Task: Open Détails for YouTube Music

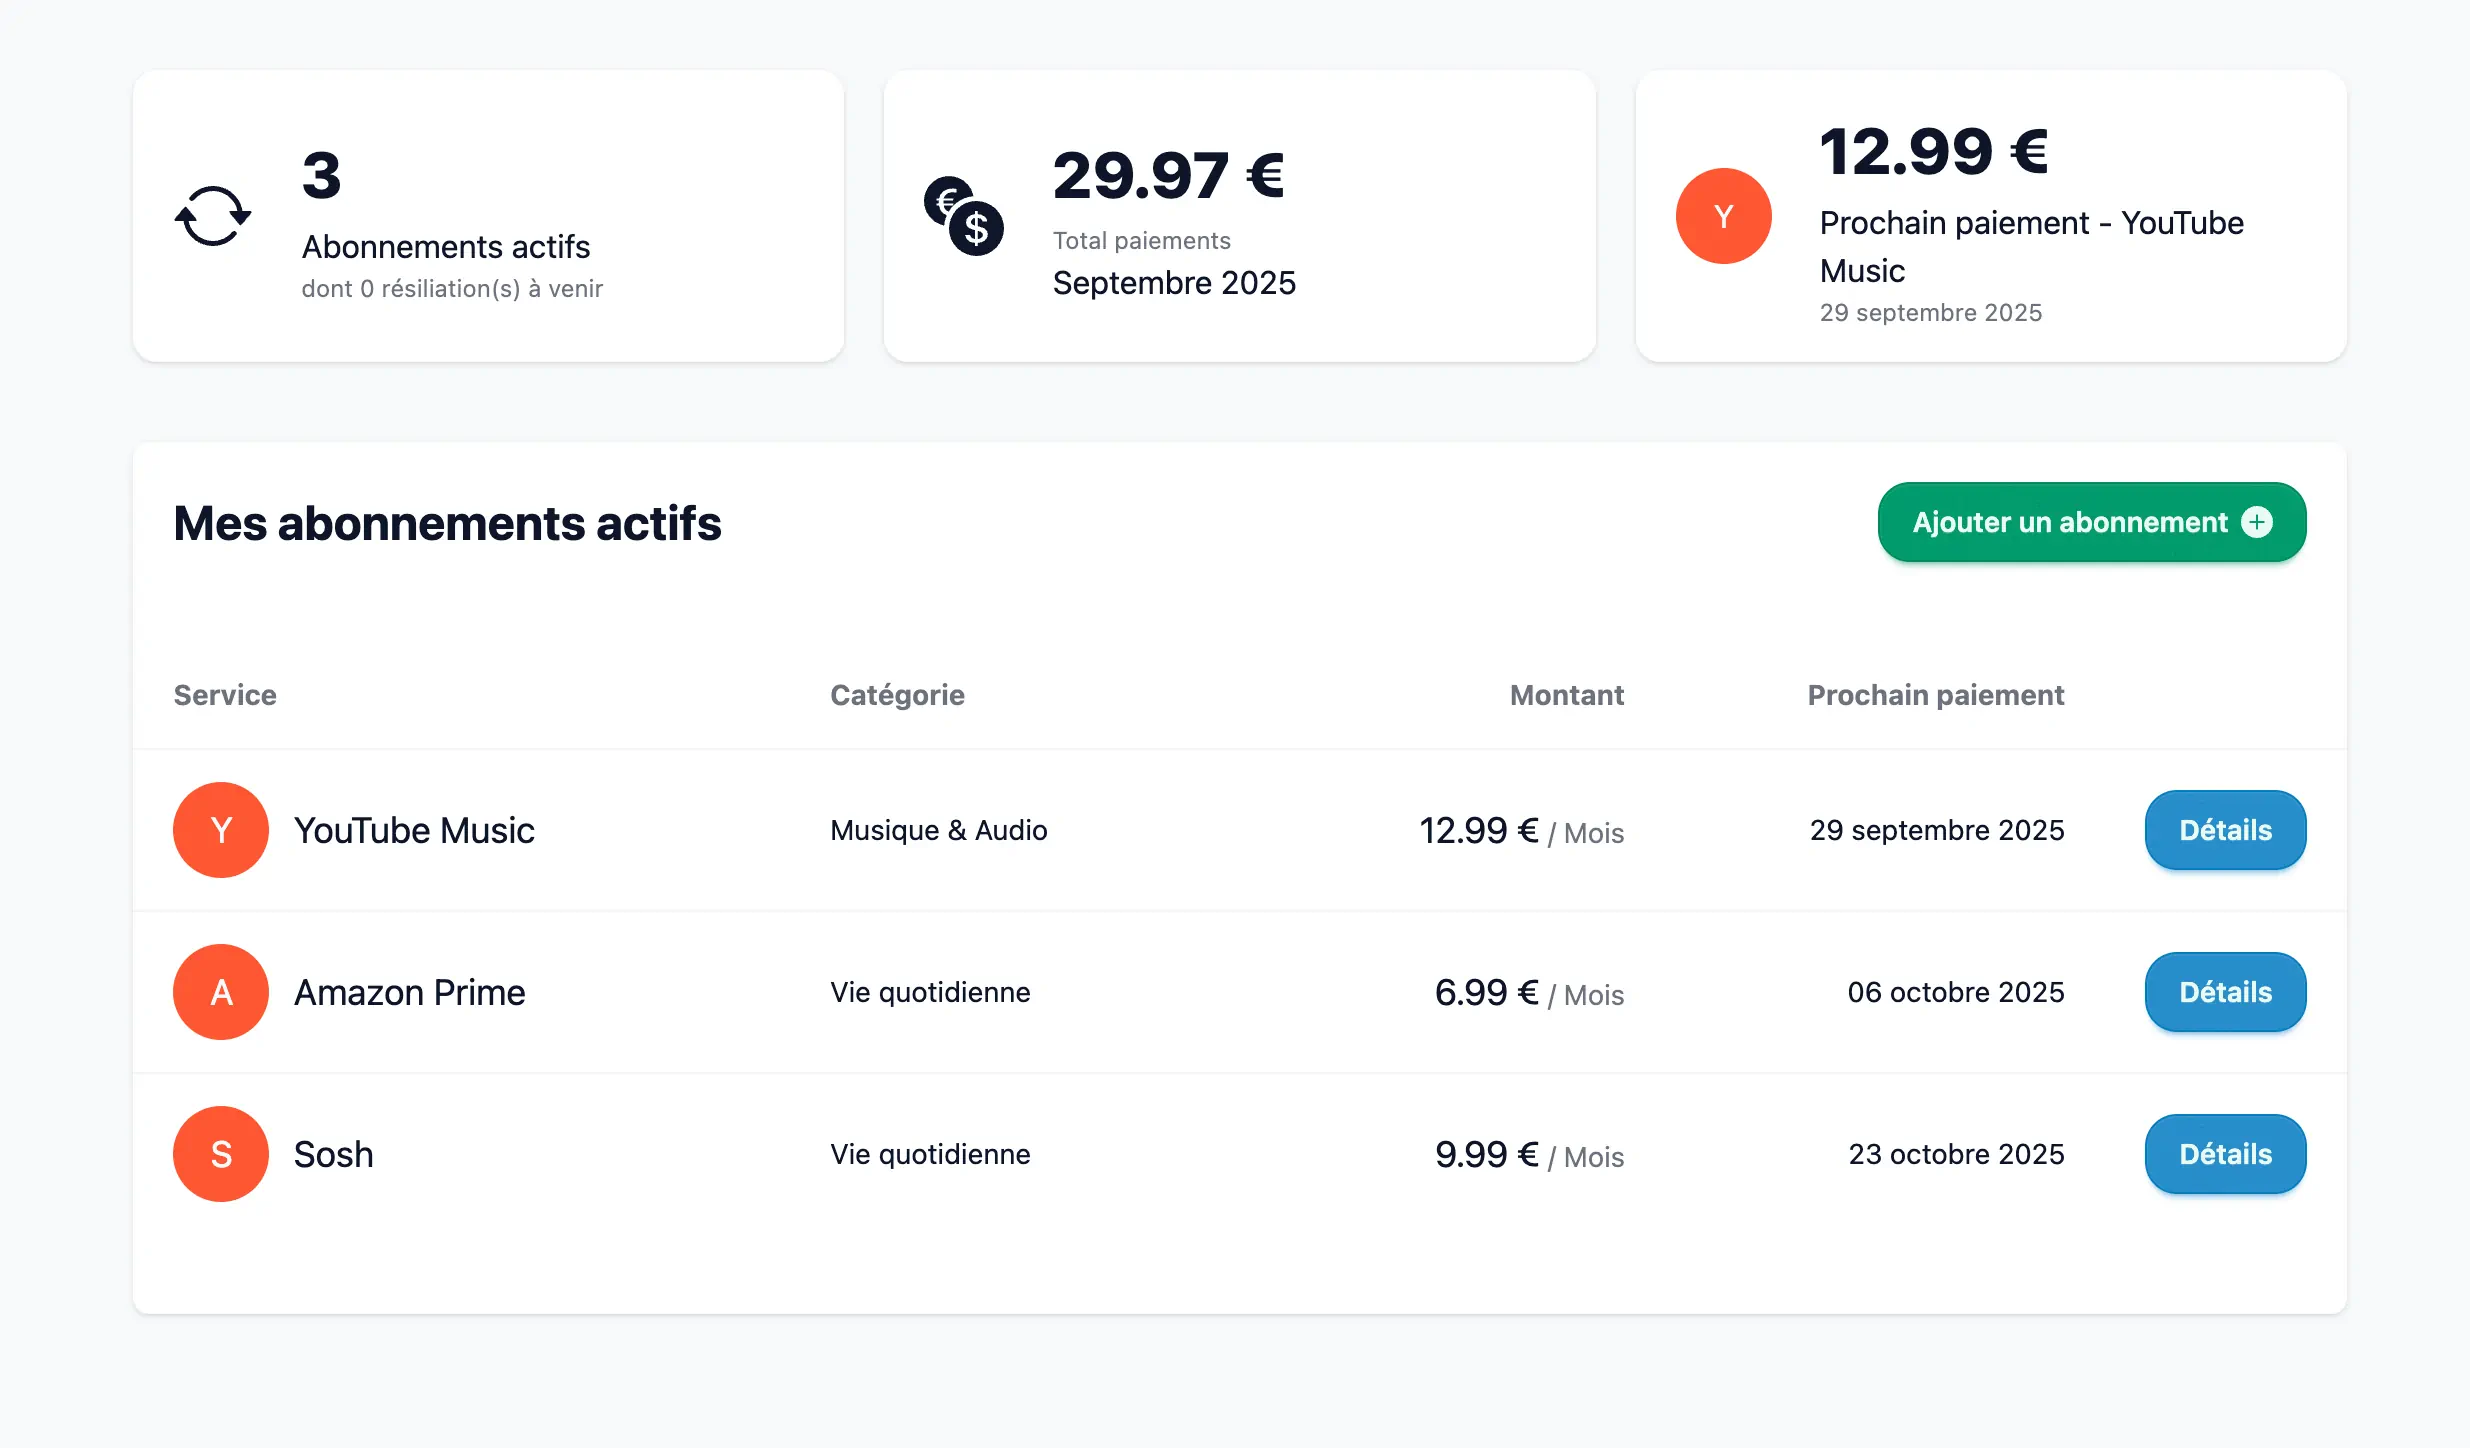Action: [x=2225, y=830]
